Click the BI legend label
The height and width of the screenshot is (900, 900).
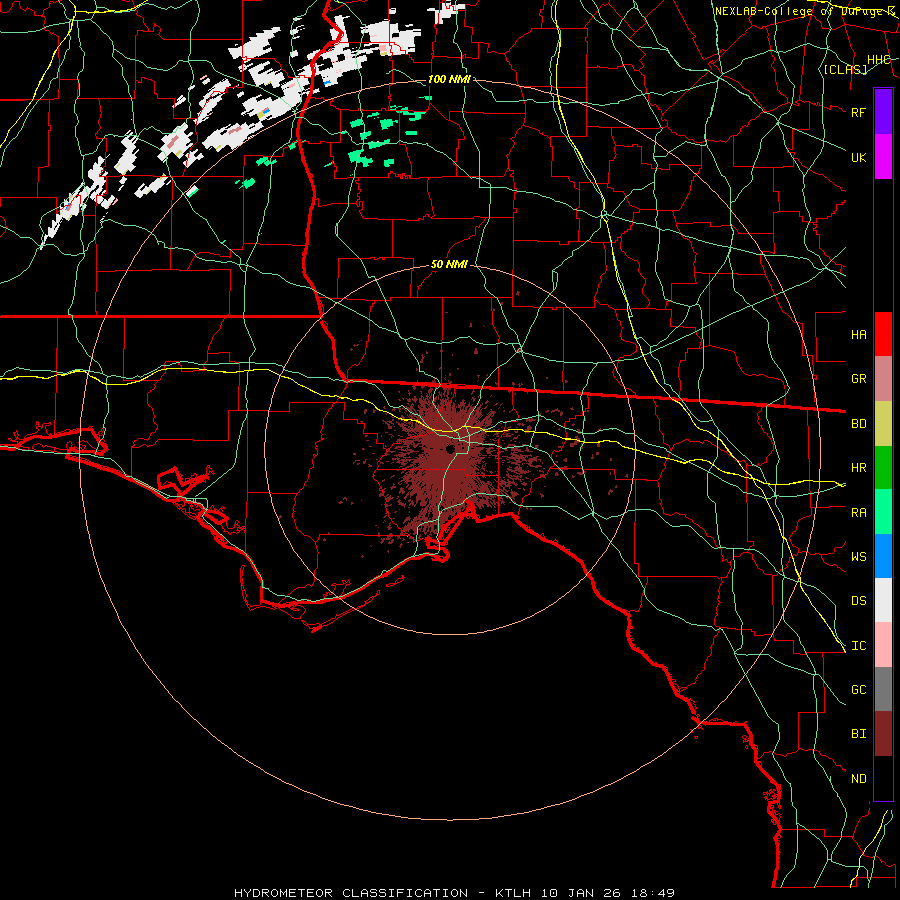[x=859, y=734]
